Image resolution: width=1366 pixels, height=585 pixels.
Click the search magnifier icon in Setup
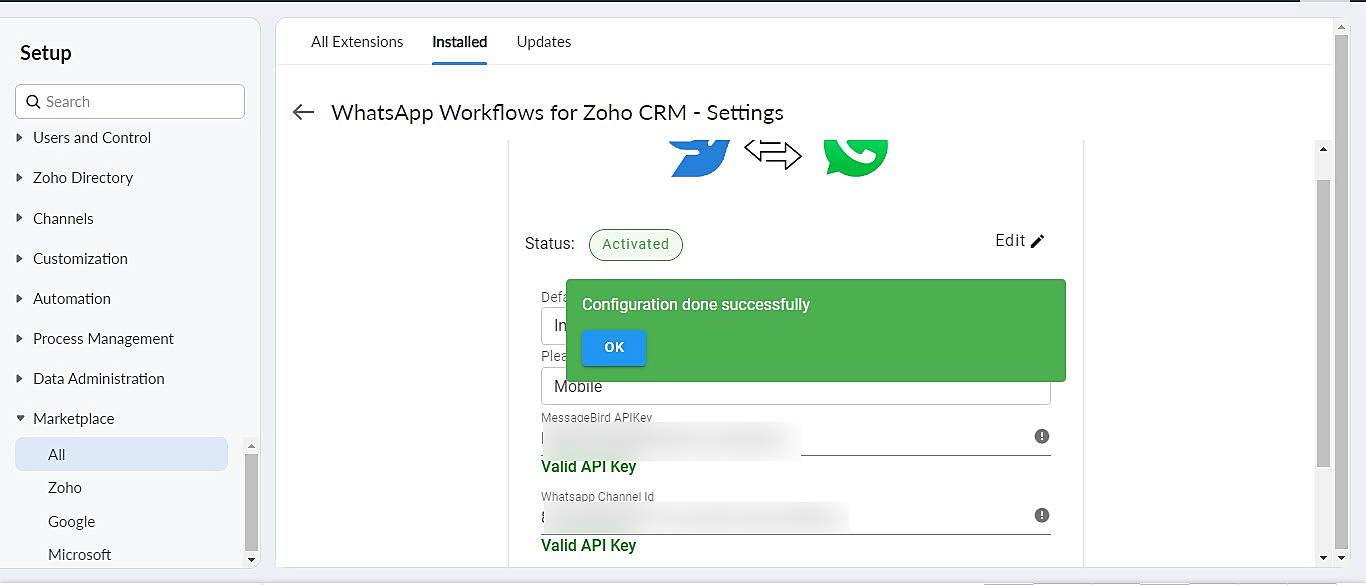tap(33, 102)
